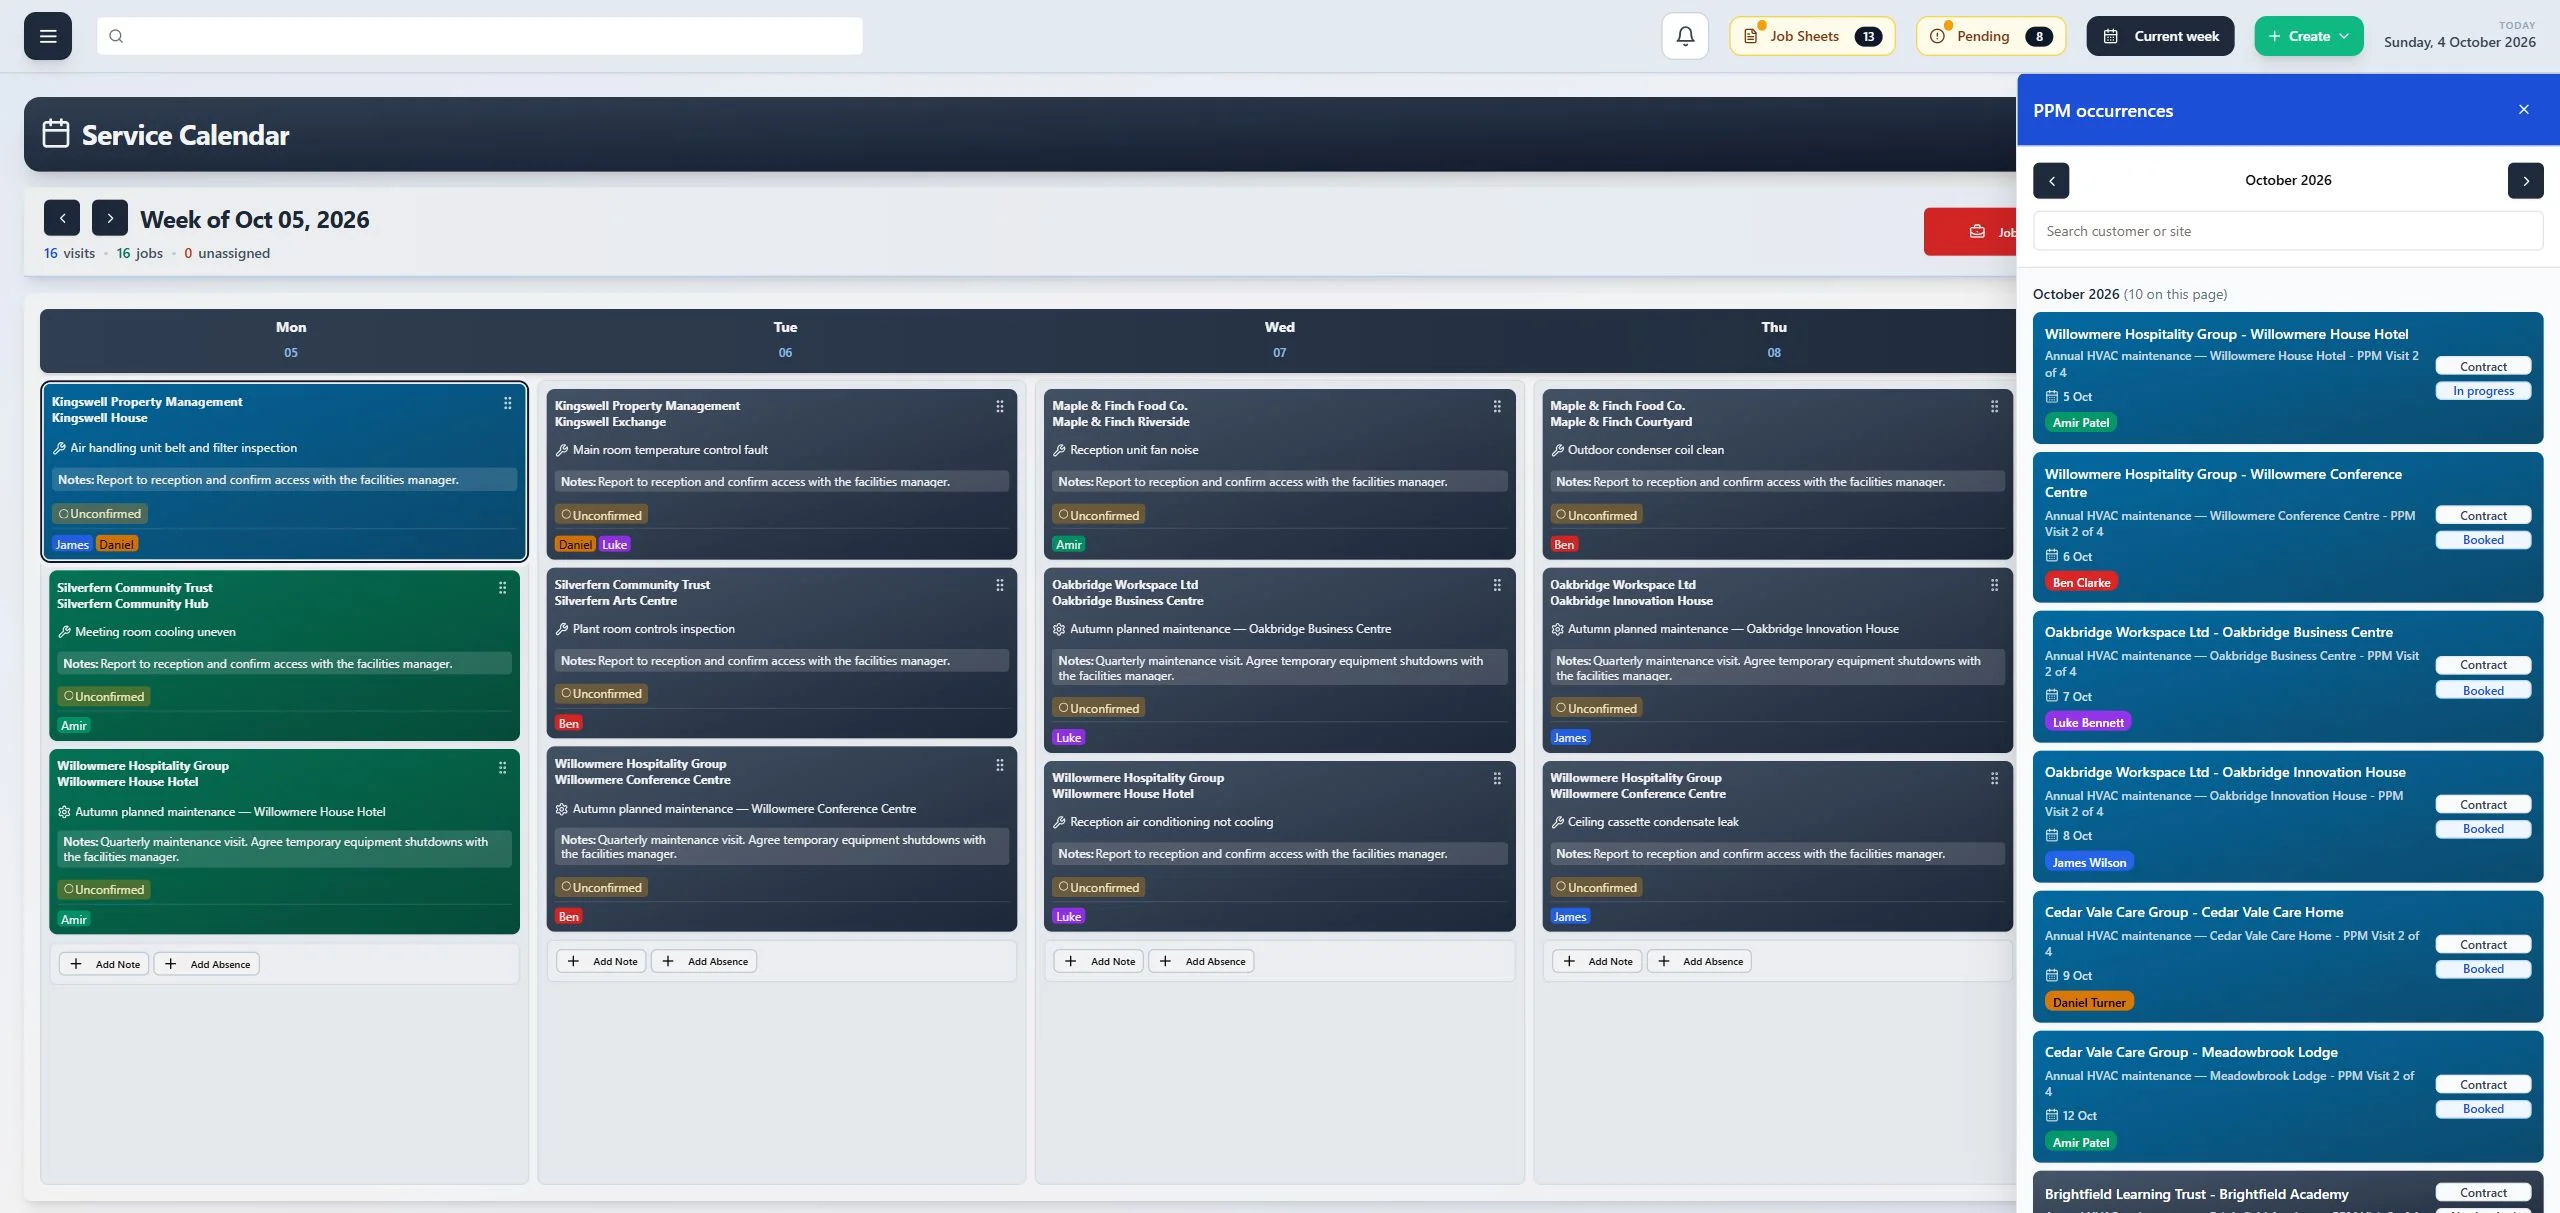Open options for Kingswell House card
This screenshot has width=2560, height=1213.
(507, 403)
